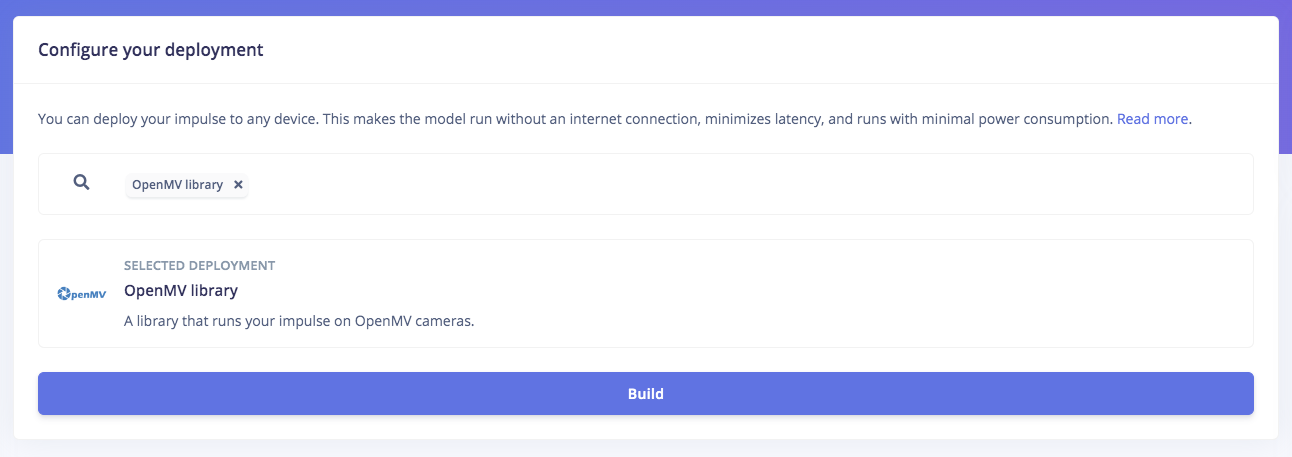Click the OpenMV logo icon

[82, 294]
